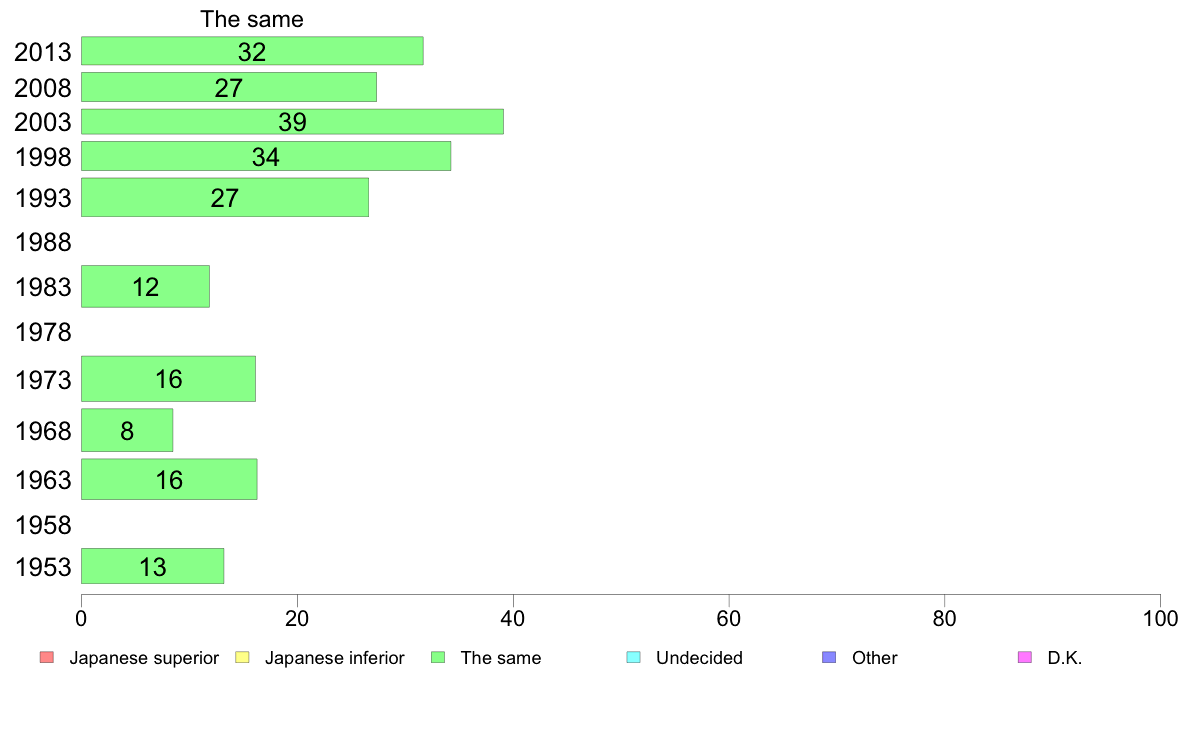Click the yellow Japanese inferior legend swatch
The width and height of the screenshot is (1188, 736).
242,657
